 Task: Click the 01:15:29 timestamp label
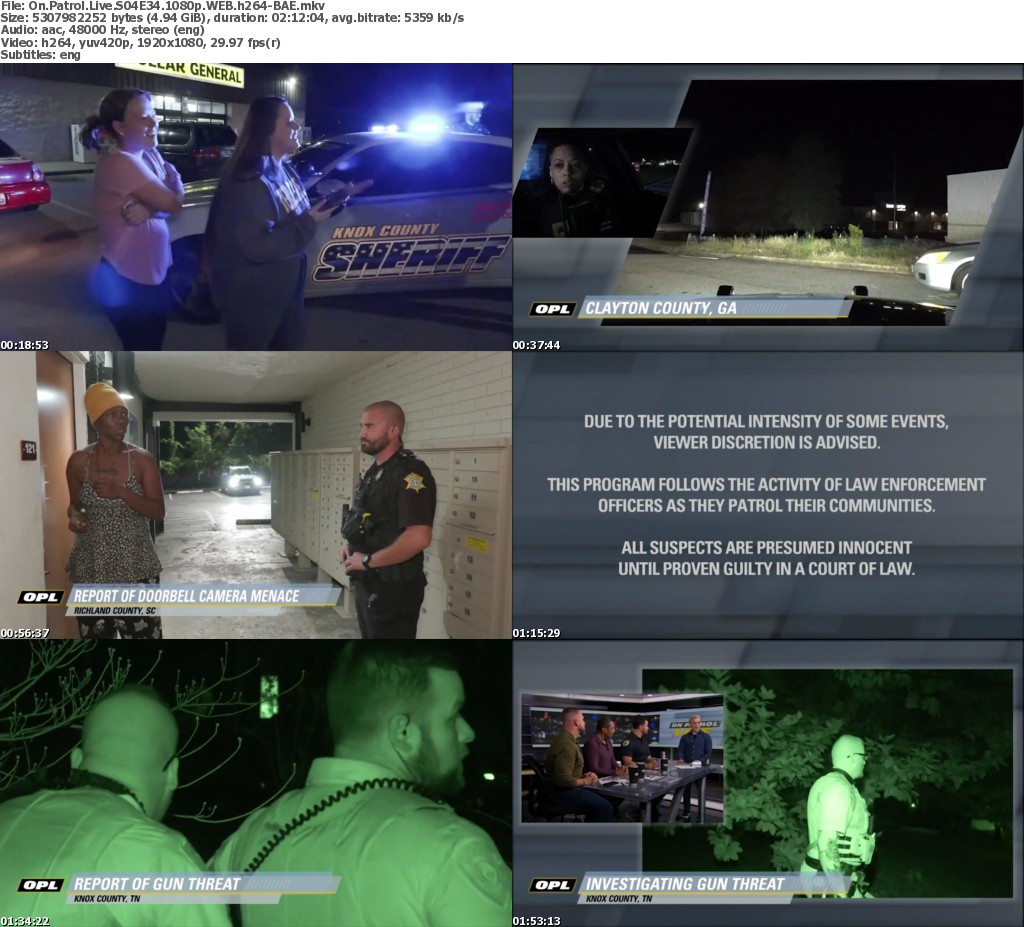click(x=536, y=633)
